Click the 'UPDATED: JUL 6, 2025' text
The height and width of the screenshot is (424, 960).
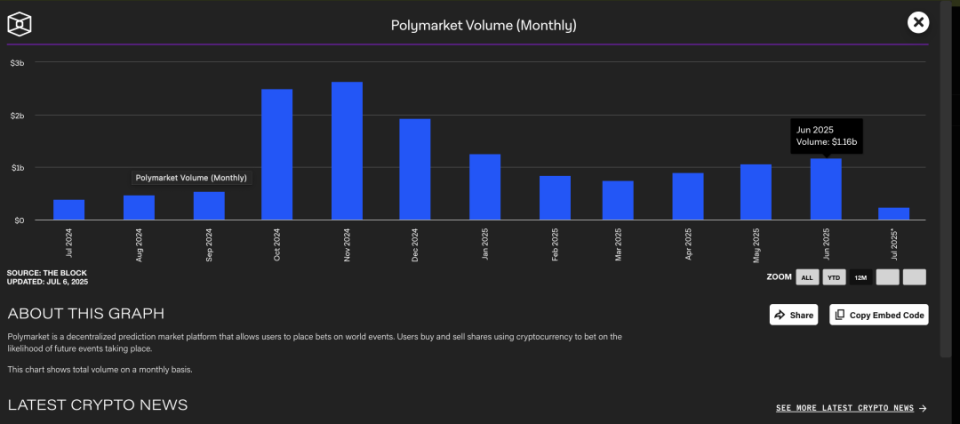coord(48,282)
